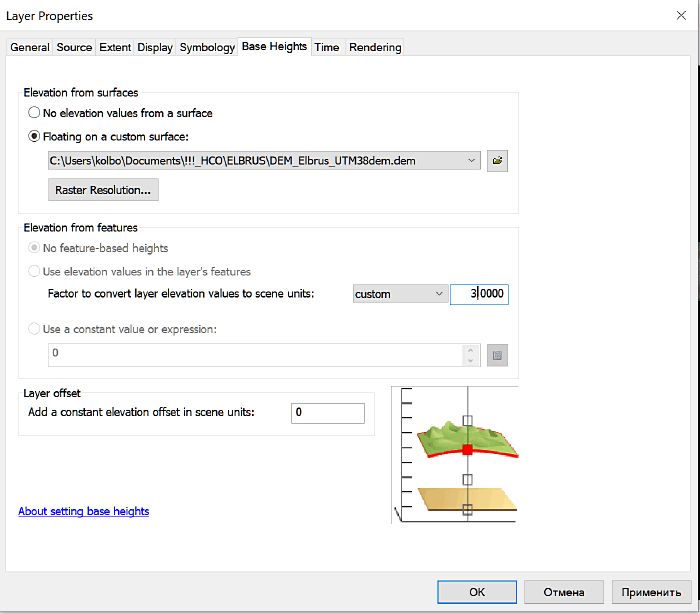Open About setting base heights link
Viewport: 700px width, 614px height.
point(84,511)
